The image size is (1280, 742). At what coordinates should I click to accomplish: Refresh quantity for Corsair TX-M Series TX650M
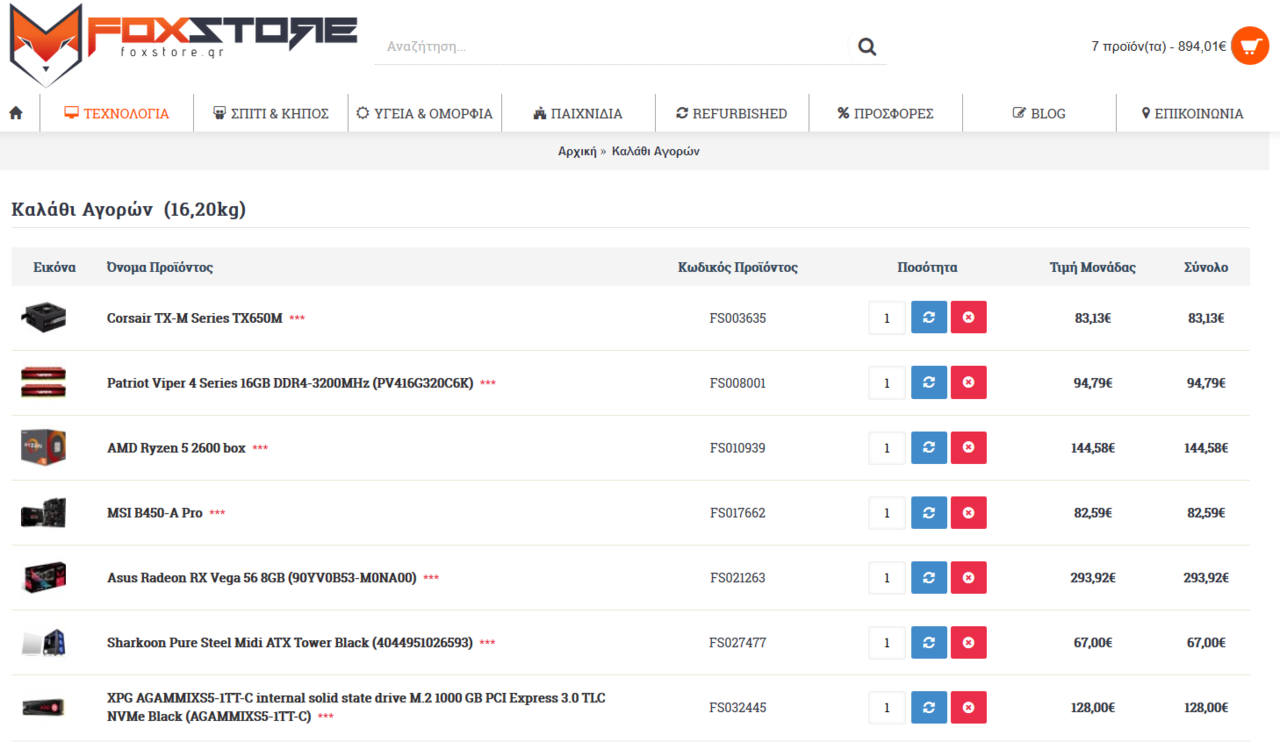tap(928, 318)
